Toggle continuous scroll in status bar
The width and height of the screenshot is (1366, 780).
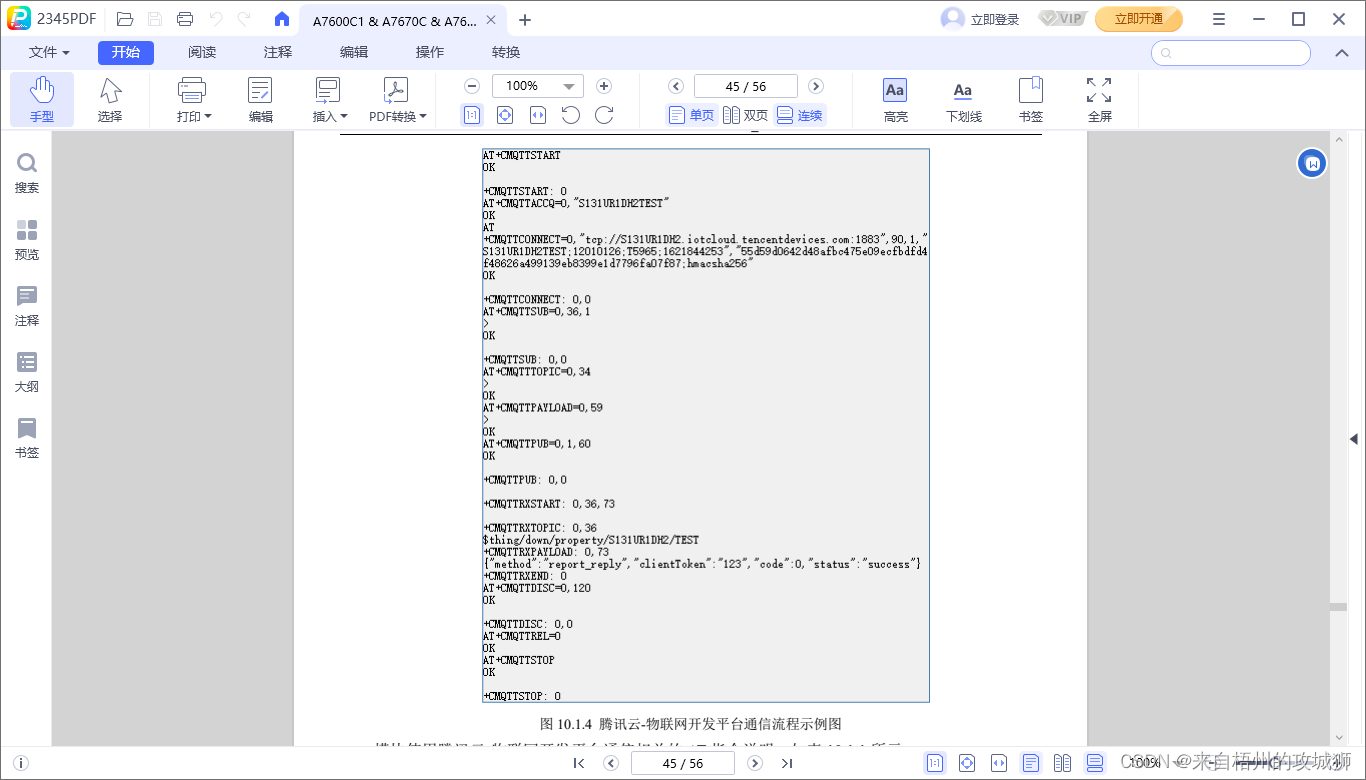tap(1095, 763)
